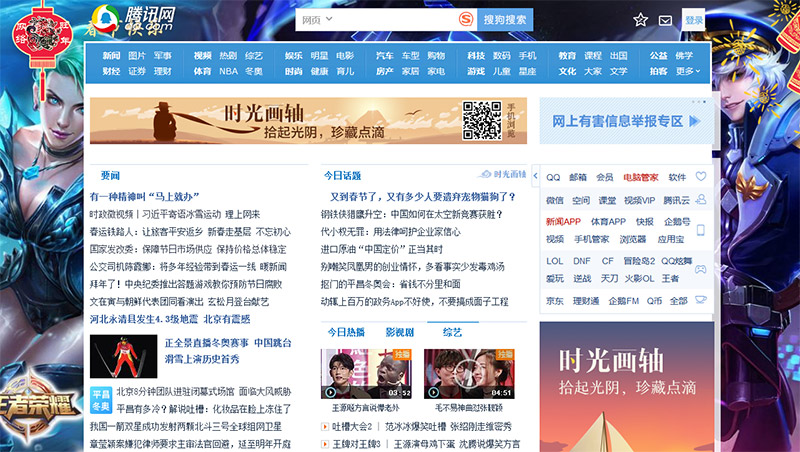The width and height of the screenshot is (800, 452).
Task: Open NBA in the navigation bar
Action: point(229,71)
